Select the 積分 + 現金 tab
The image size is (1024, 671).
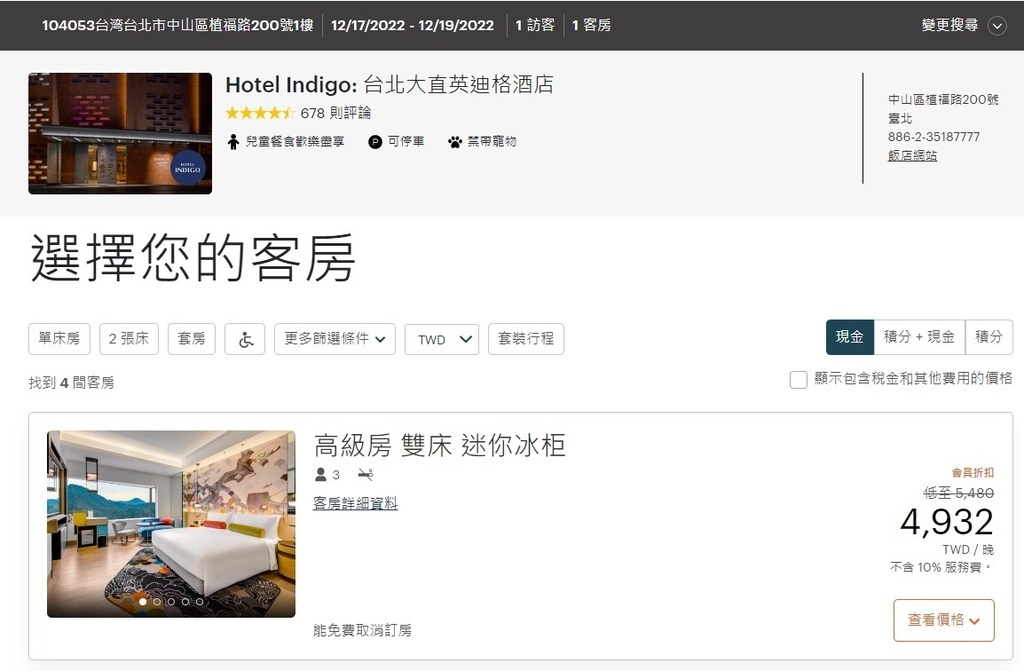pos(920,337)
